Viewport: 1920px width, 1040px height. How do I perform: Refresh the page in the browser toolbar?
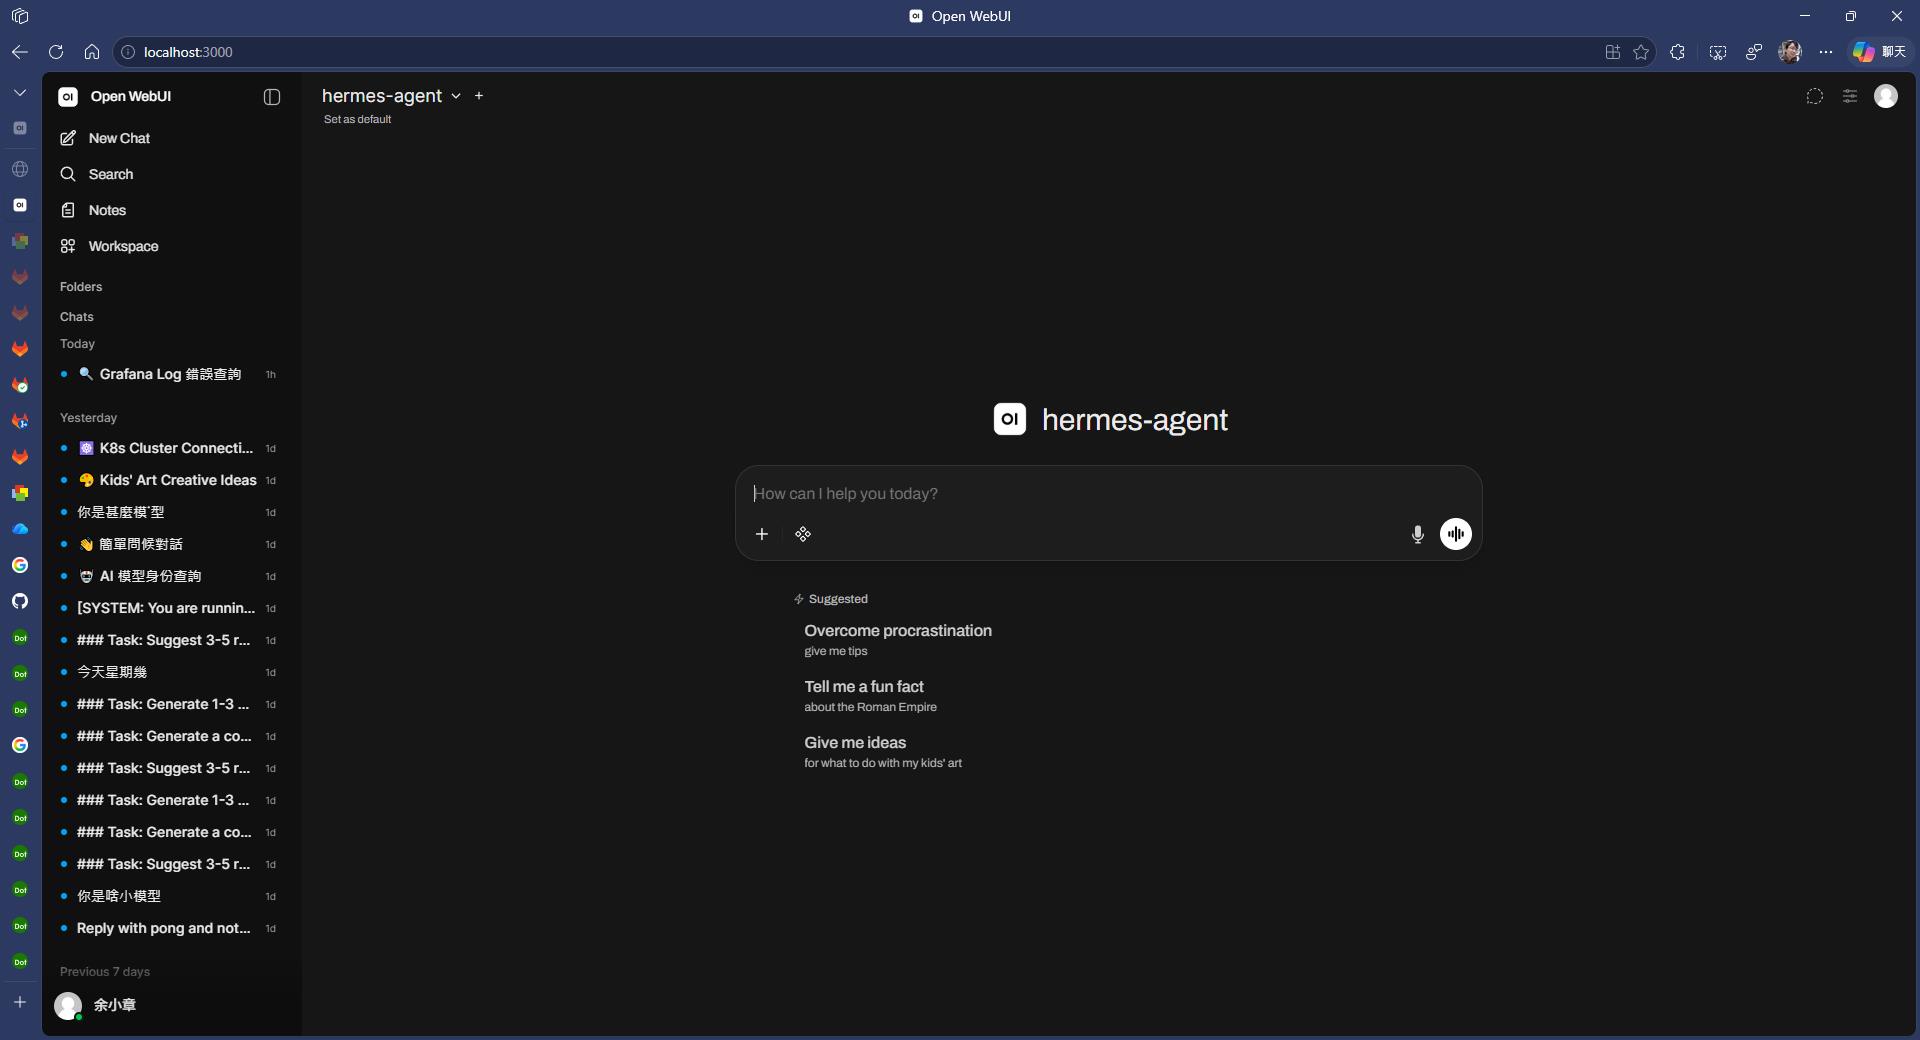(x=56, y=52)
